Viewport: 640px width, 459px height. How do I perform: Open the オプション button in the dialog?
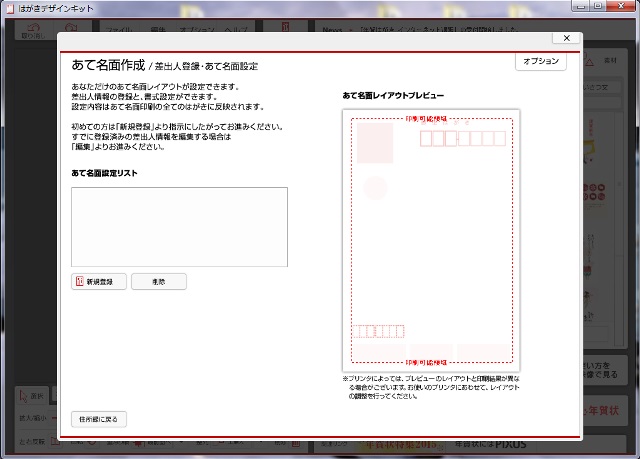(541, 62)
